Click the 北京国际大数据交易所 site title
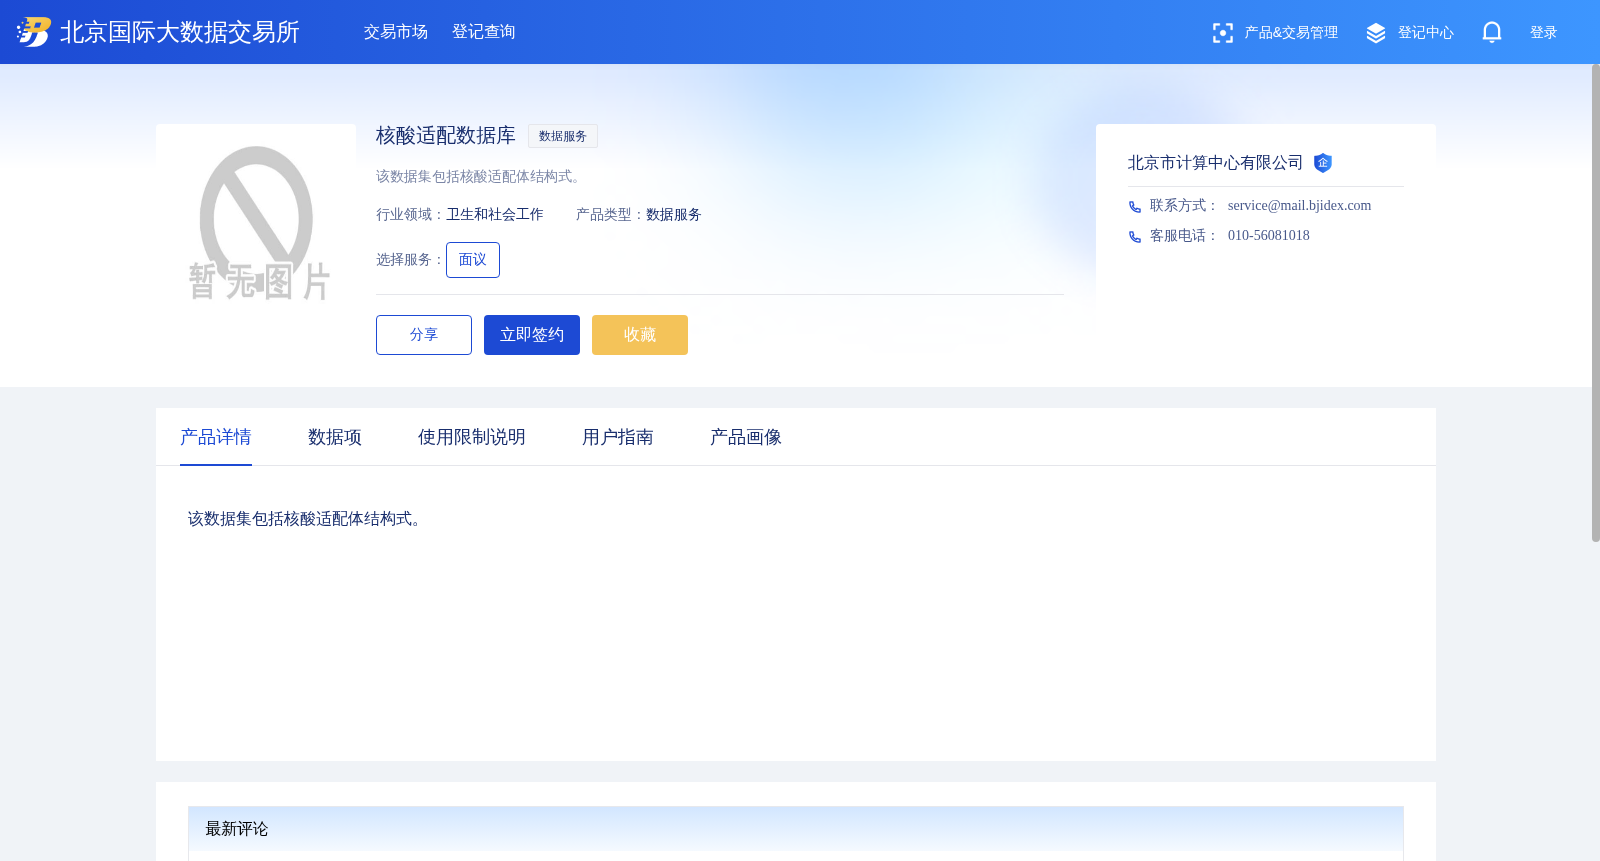The height and width of the screenshot is (861, 1600). 180,32
